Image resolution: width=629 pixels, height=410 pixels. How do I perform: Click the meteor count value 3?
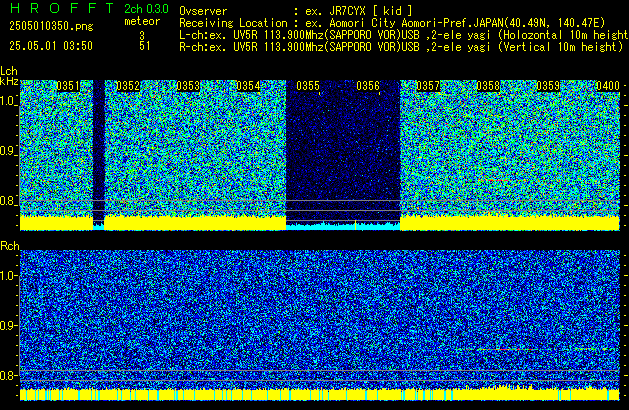[142, 36]
